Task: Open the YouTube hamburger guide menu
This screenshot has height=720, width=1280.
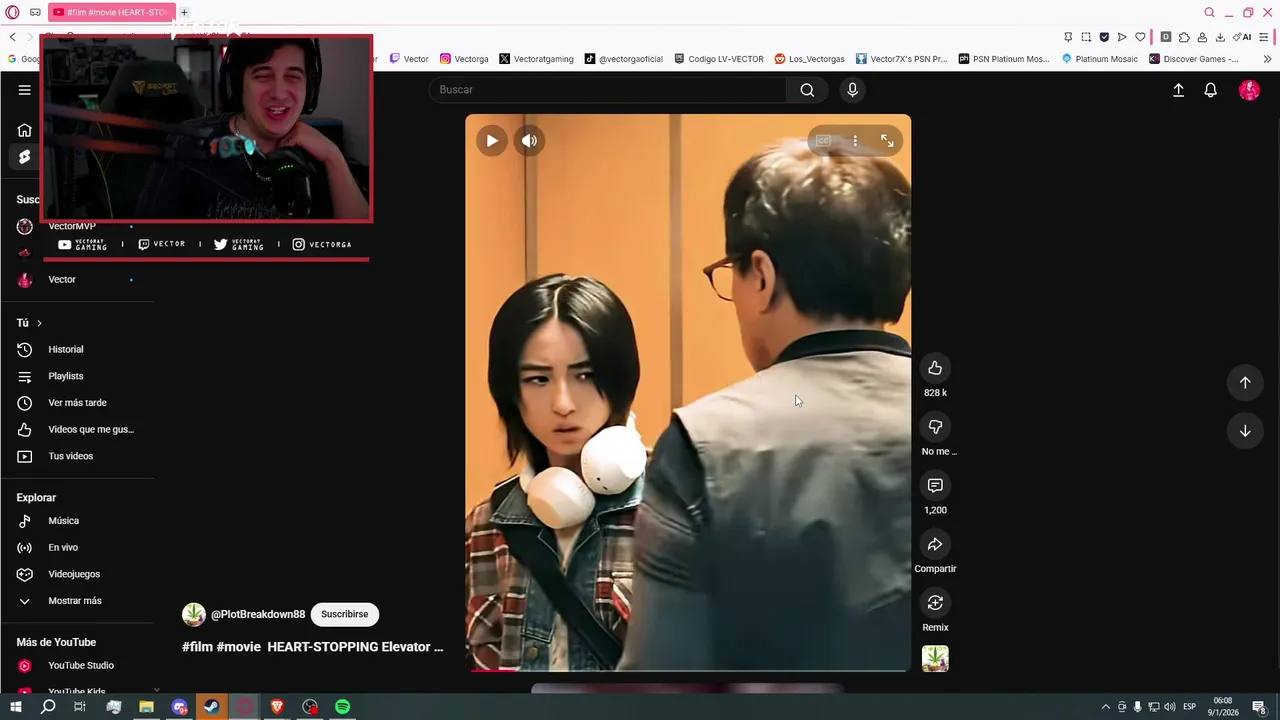Action: (x=24, y=90)
